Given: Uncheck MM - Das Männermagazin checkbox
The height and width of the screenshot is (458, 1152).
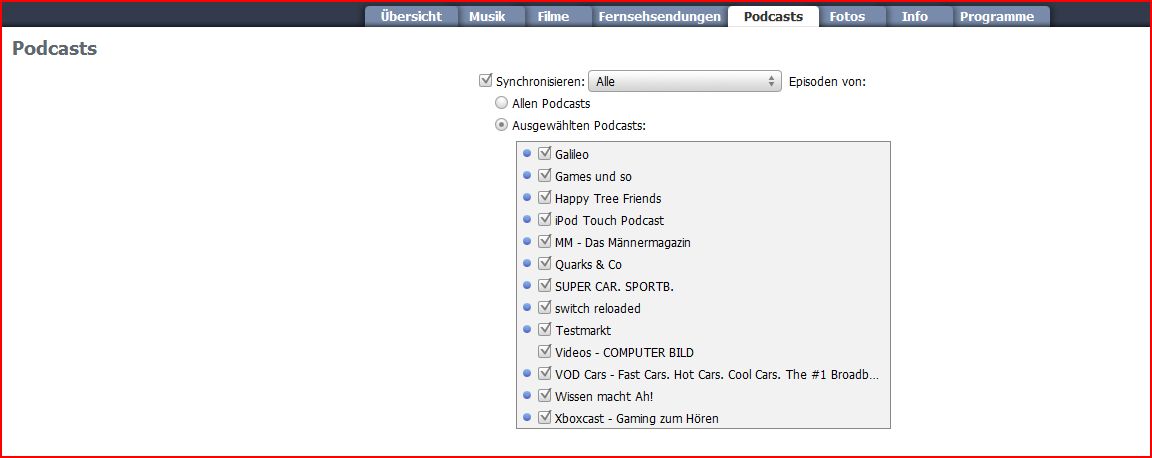Looking at the screenshot, I should (544, 242).
